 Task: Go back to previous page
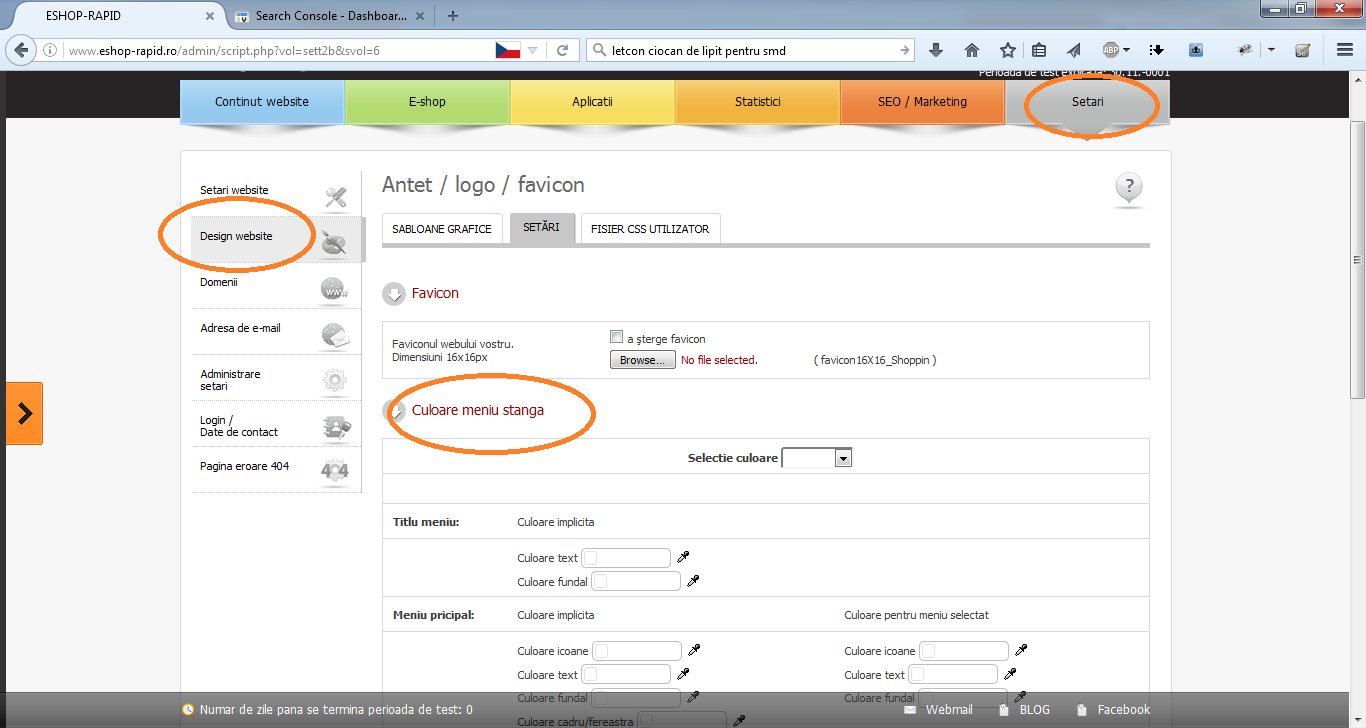[22, 50]
